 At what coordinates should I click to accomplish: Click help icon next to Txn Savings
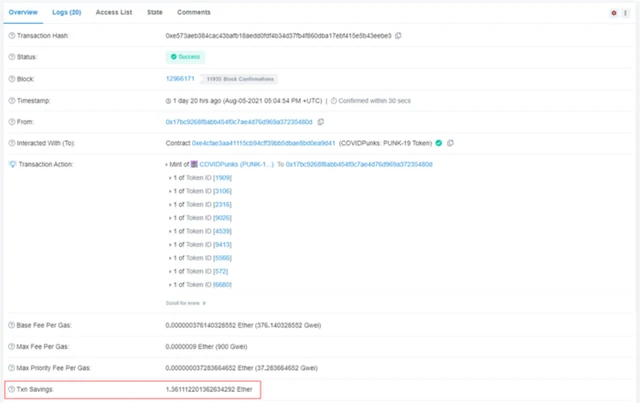(x=11, y=389)
